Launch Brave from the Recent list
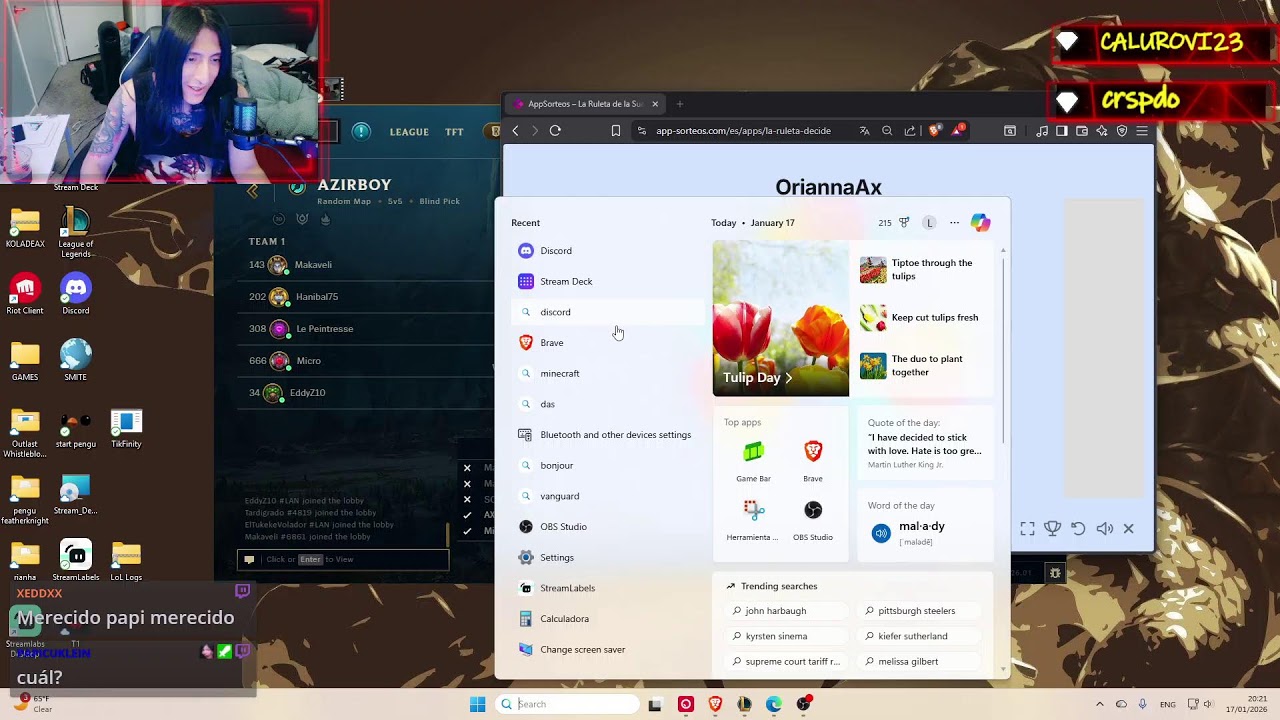Screen dimensions: 1280x720 [x=607, y=343]
